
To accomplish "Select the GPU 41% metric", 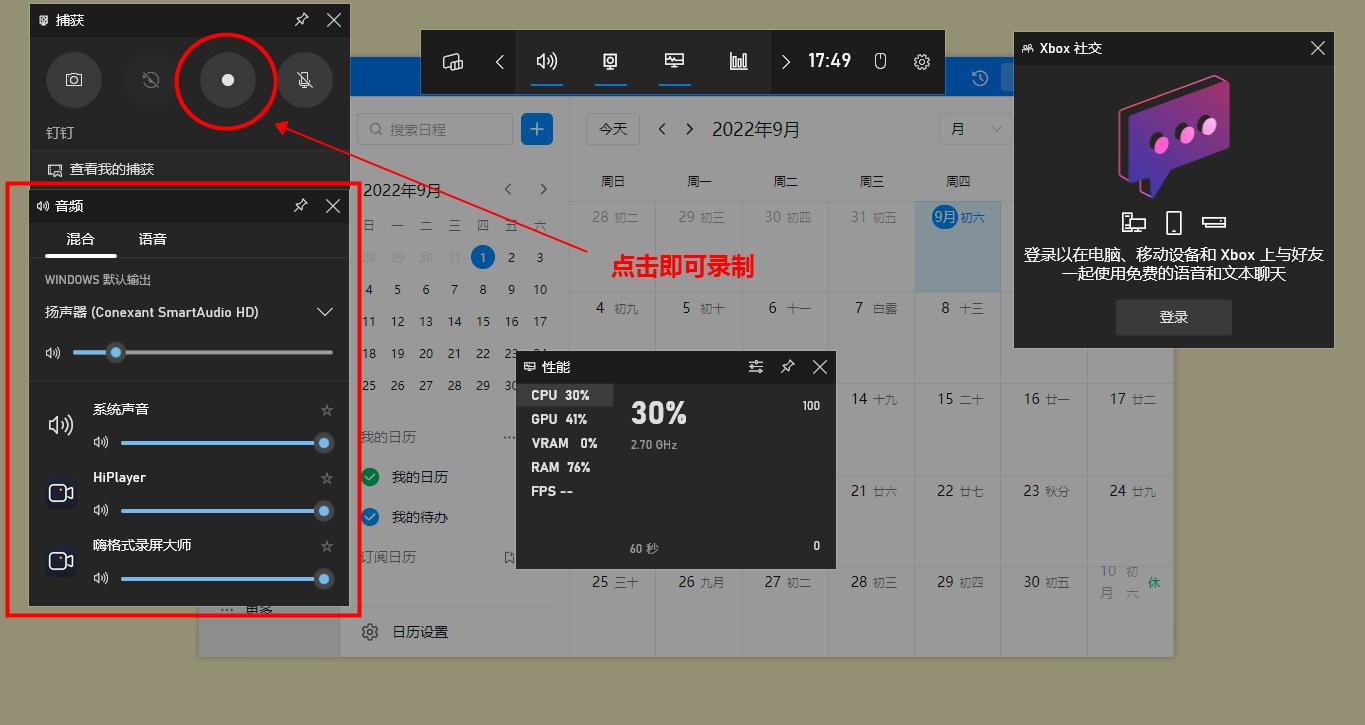I will point(566,419).
